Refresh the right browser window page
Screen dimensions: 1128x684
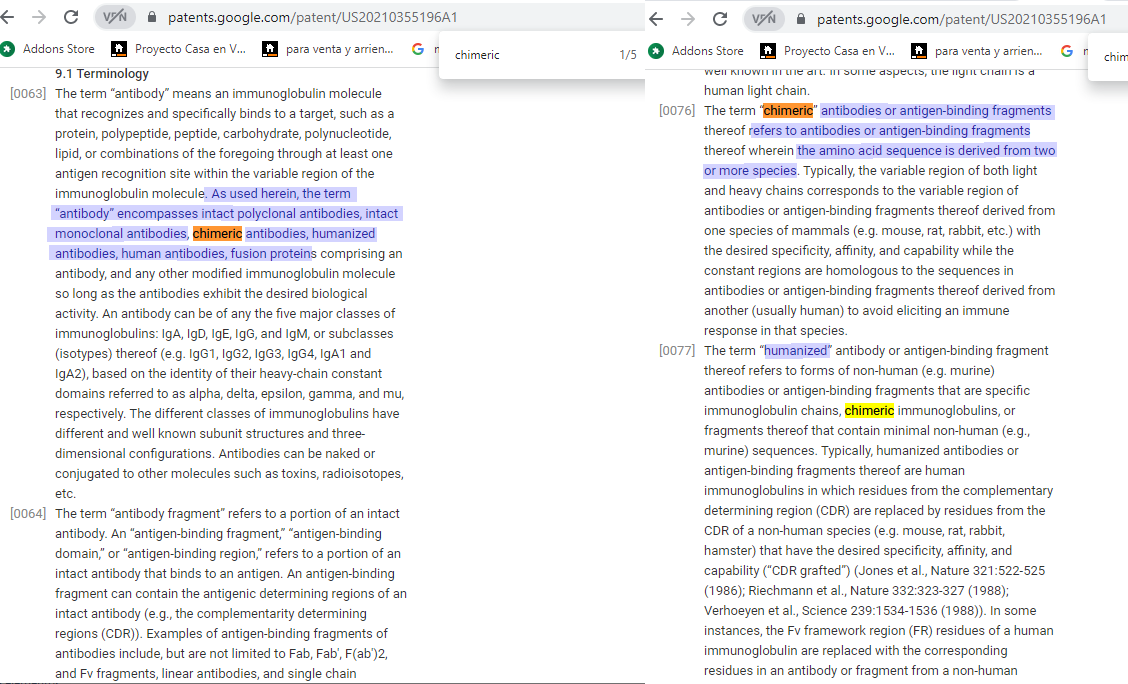(720, 19)
